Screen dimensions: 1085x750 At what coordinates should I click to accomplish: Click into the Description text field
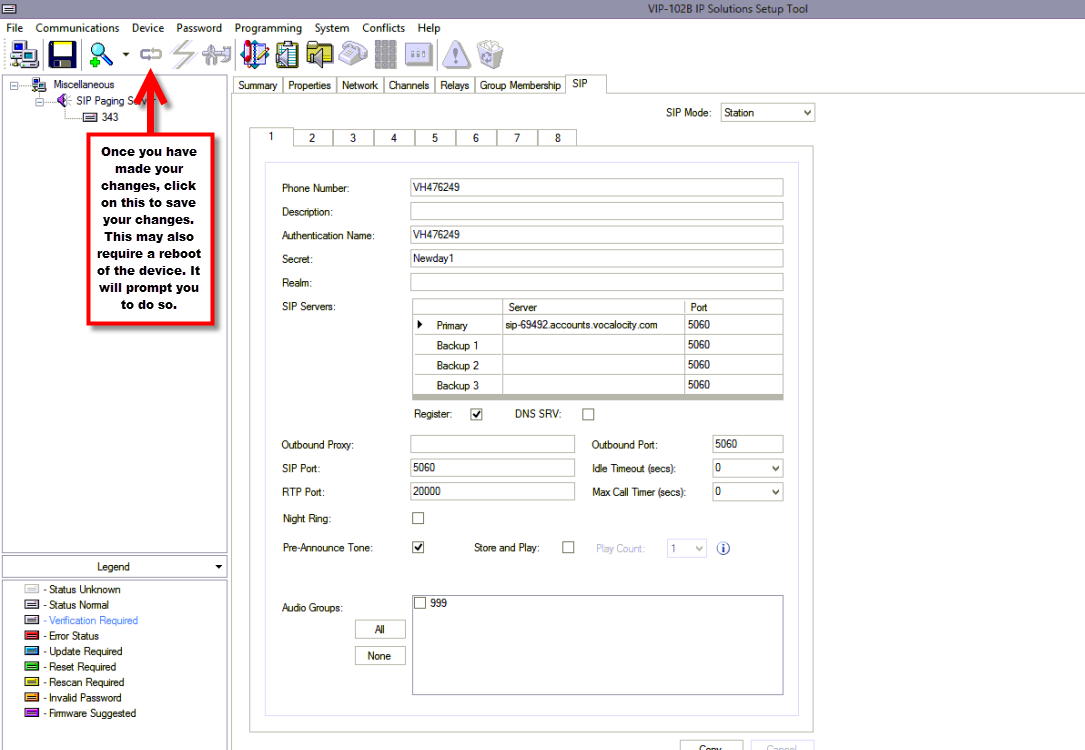click(x=596, y=211)
